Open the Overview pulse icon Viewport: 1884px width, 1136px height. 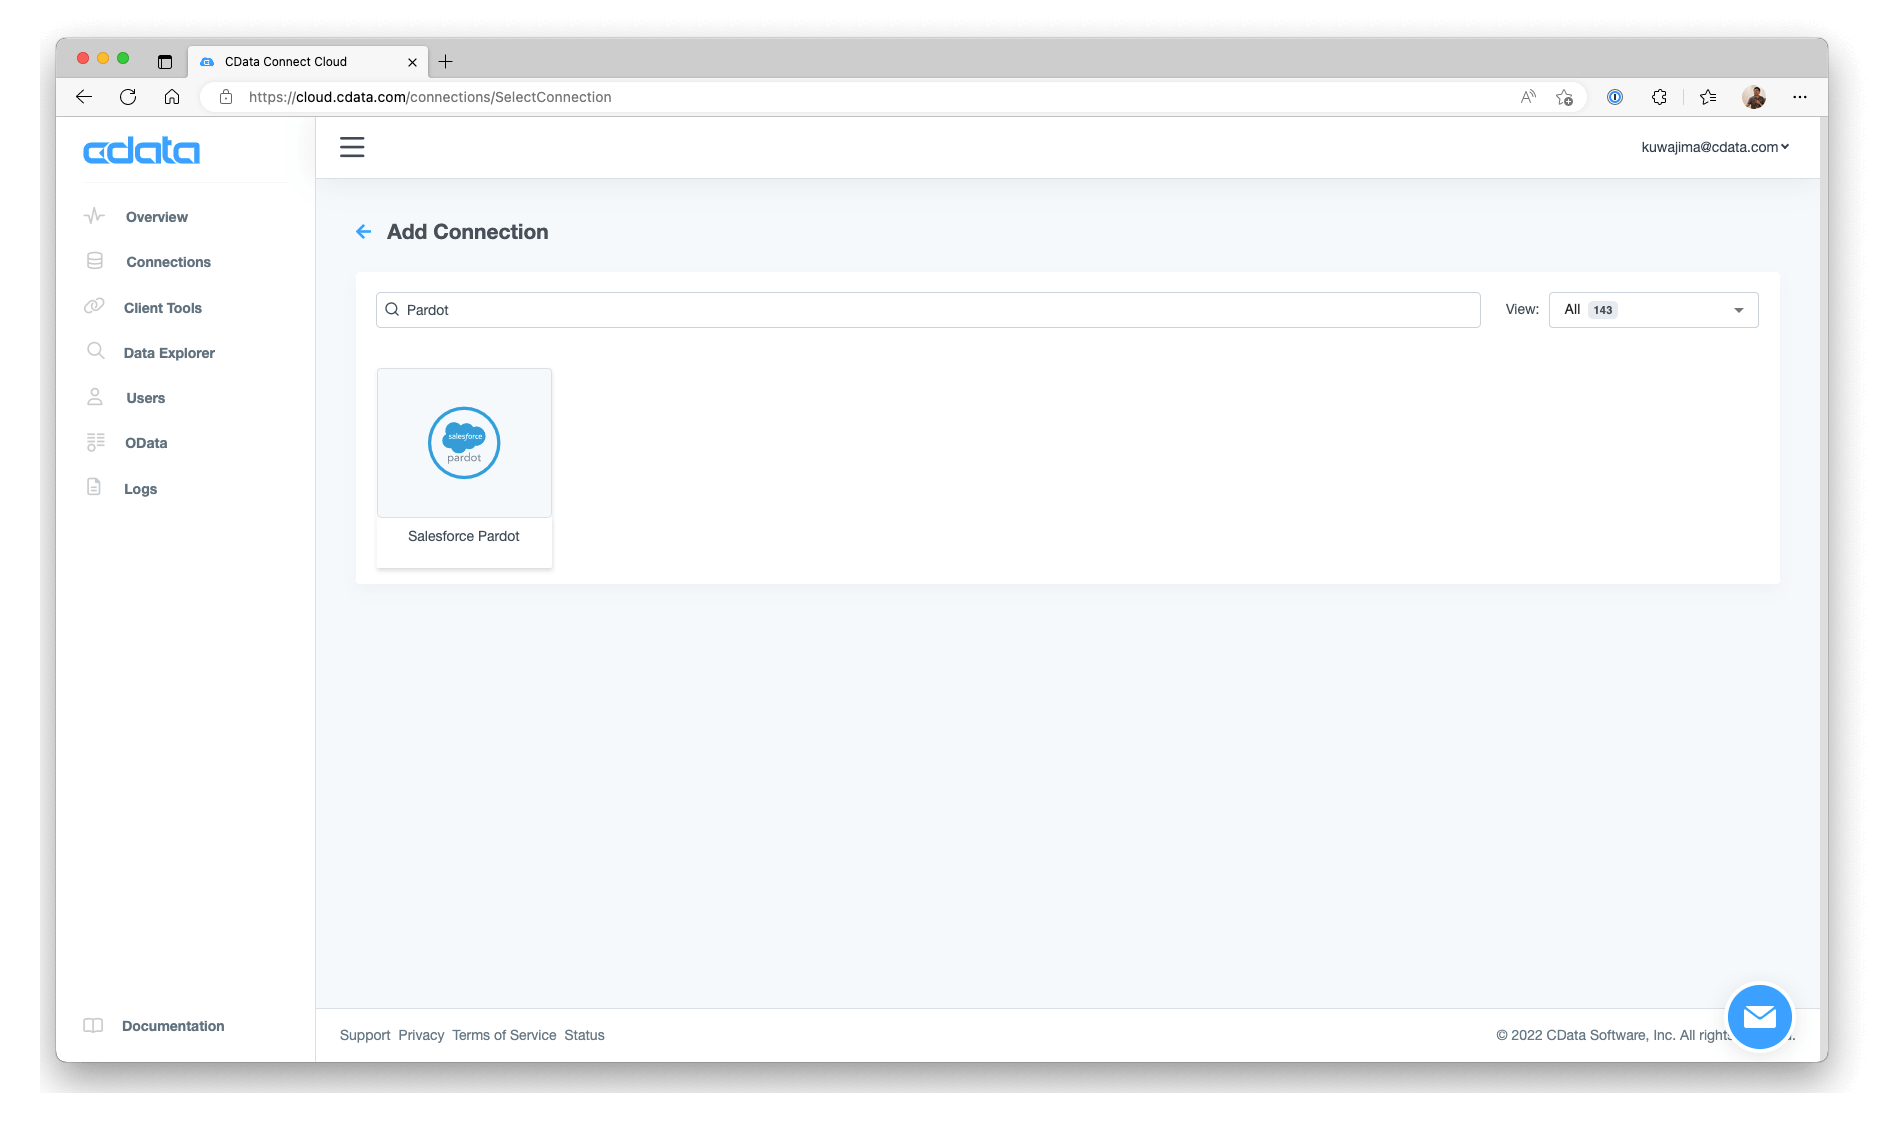click(94, 216)
